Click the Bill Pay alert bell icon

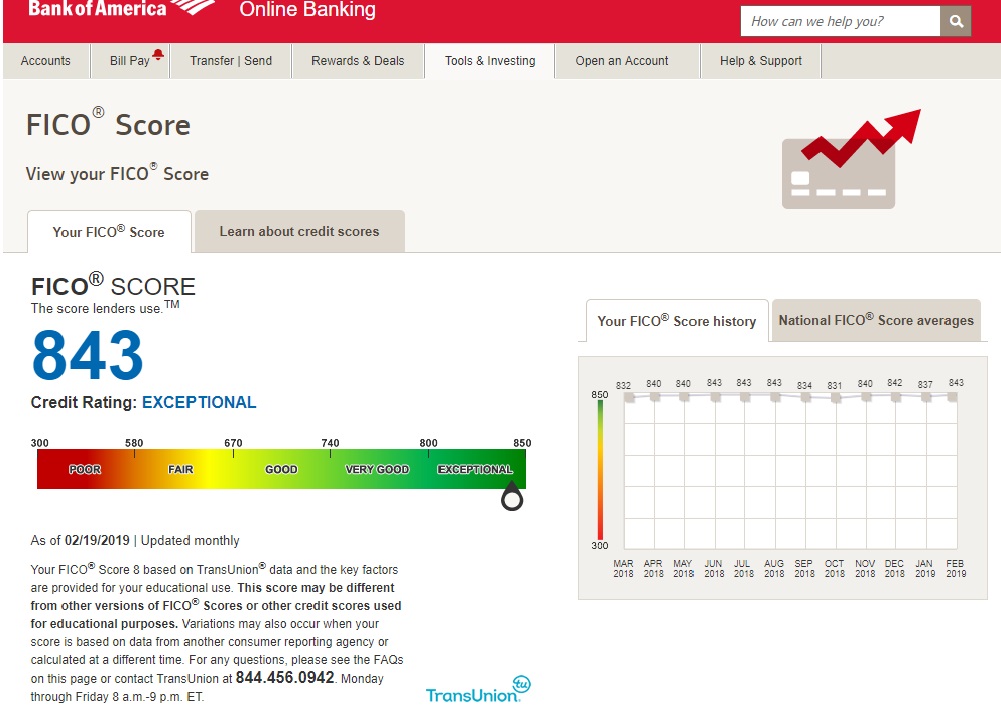tap(158, 54)
